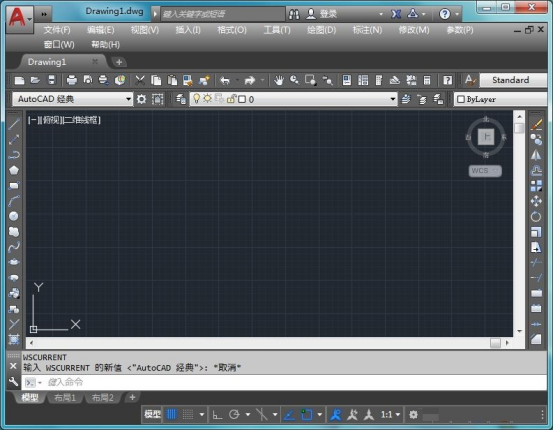Image resolution: width=553 pixels, height=430 pixels.
Task: Click the Mirror tool icon
Action: [x=536, y=155]
